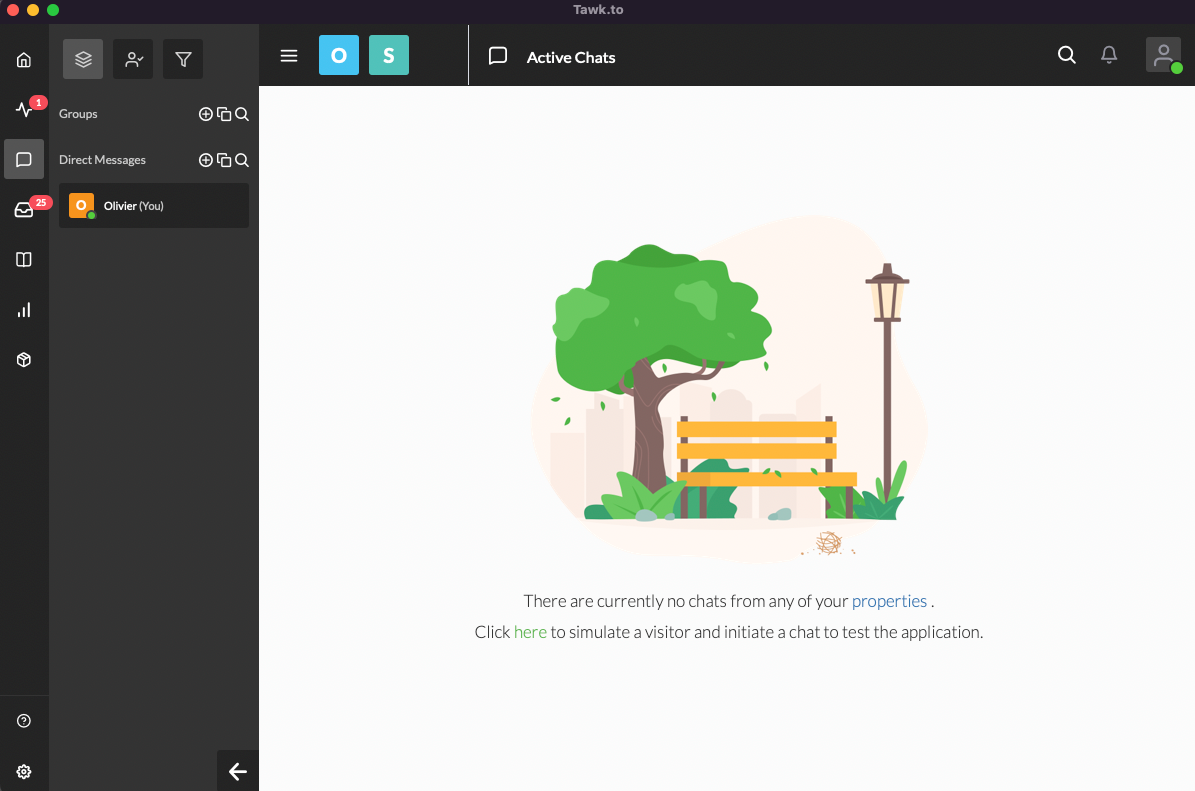The height and width of the screenshot is (791, 1195).
Task: Click the Direct Messages section label
Action: [x=102, y=160]
